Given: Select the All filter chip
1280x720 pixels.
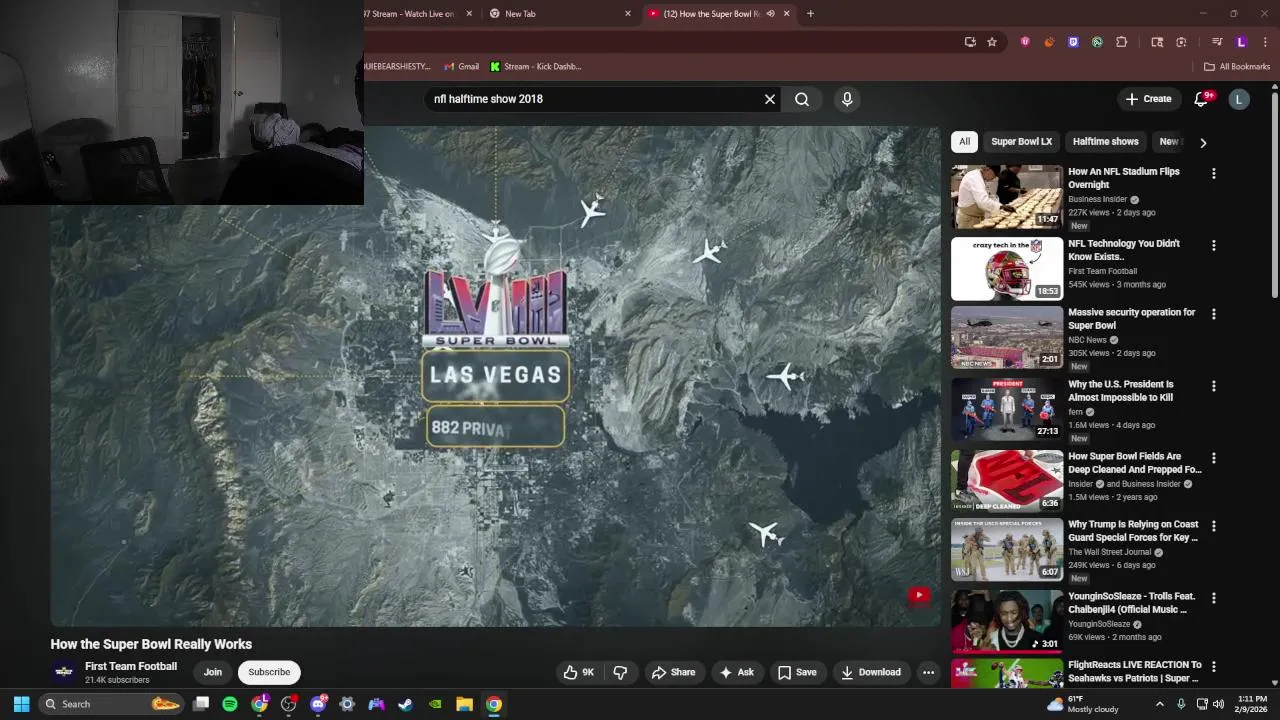Looking at the screenshot, I should coord(964,142).
